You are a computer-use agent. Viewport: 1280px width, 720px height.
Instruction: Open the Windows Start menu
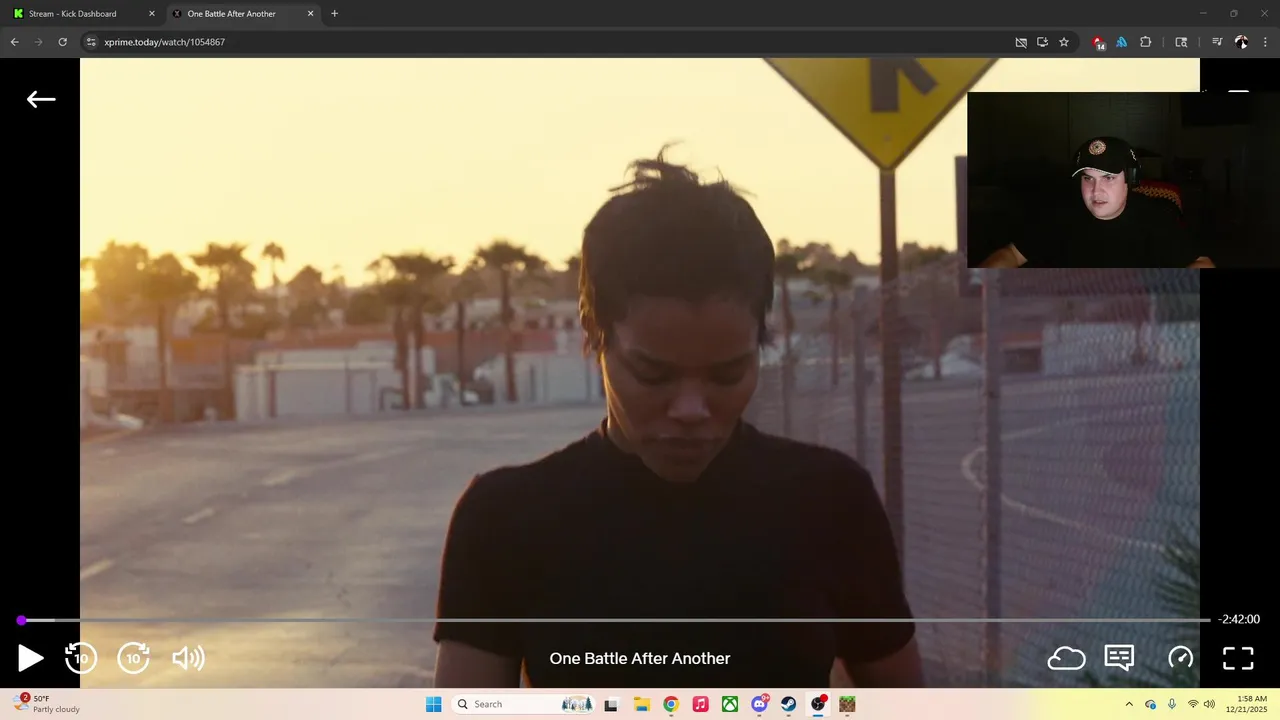[x=433, y=704]
